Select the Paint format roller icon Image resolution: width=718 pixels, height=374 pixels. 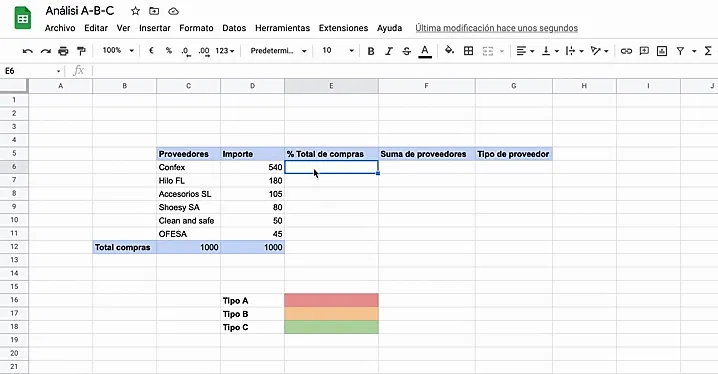81,51
